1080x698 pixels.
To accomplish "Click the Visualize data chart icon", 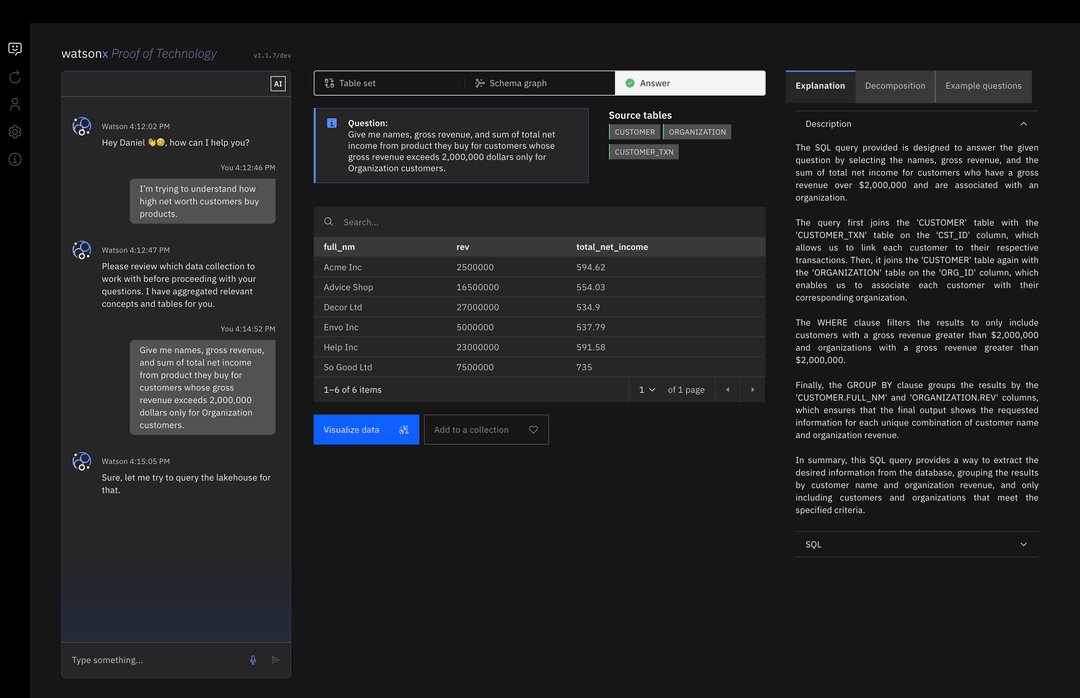I will point(403,429).
